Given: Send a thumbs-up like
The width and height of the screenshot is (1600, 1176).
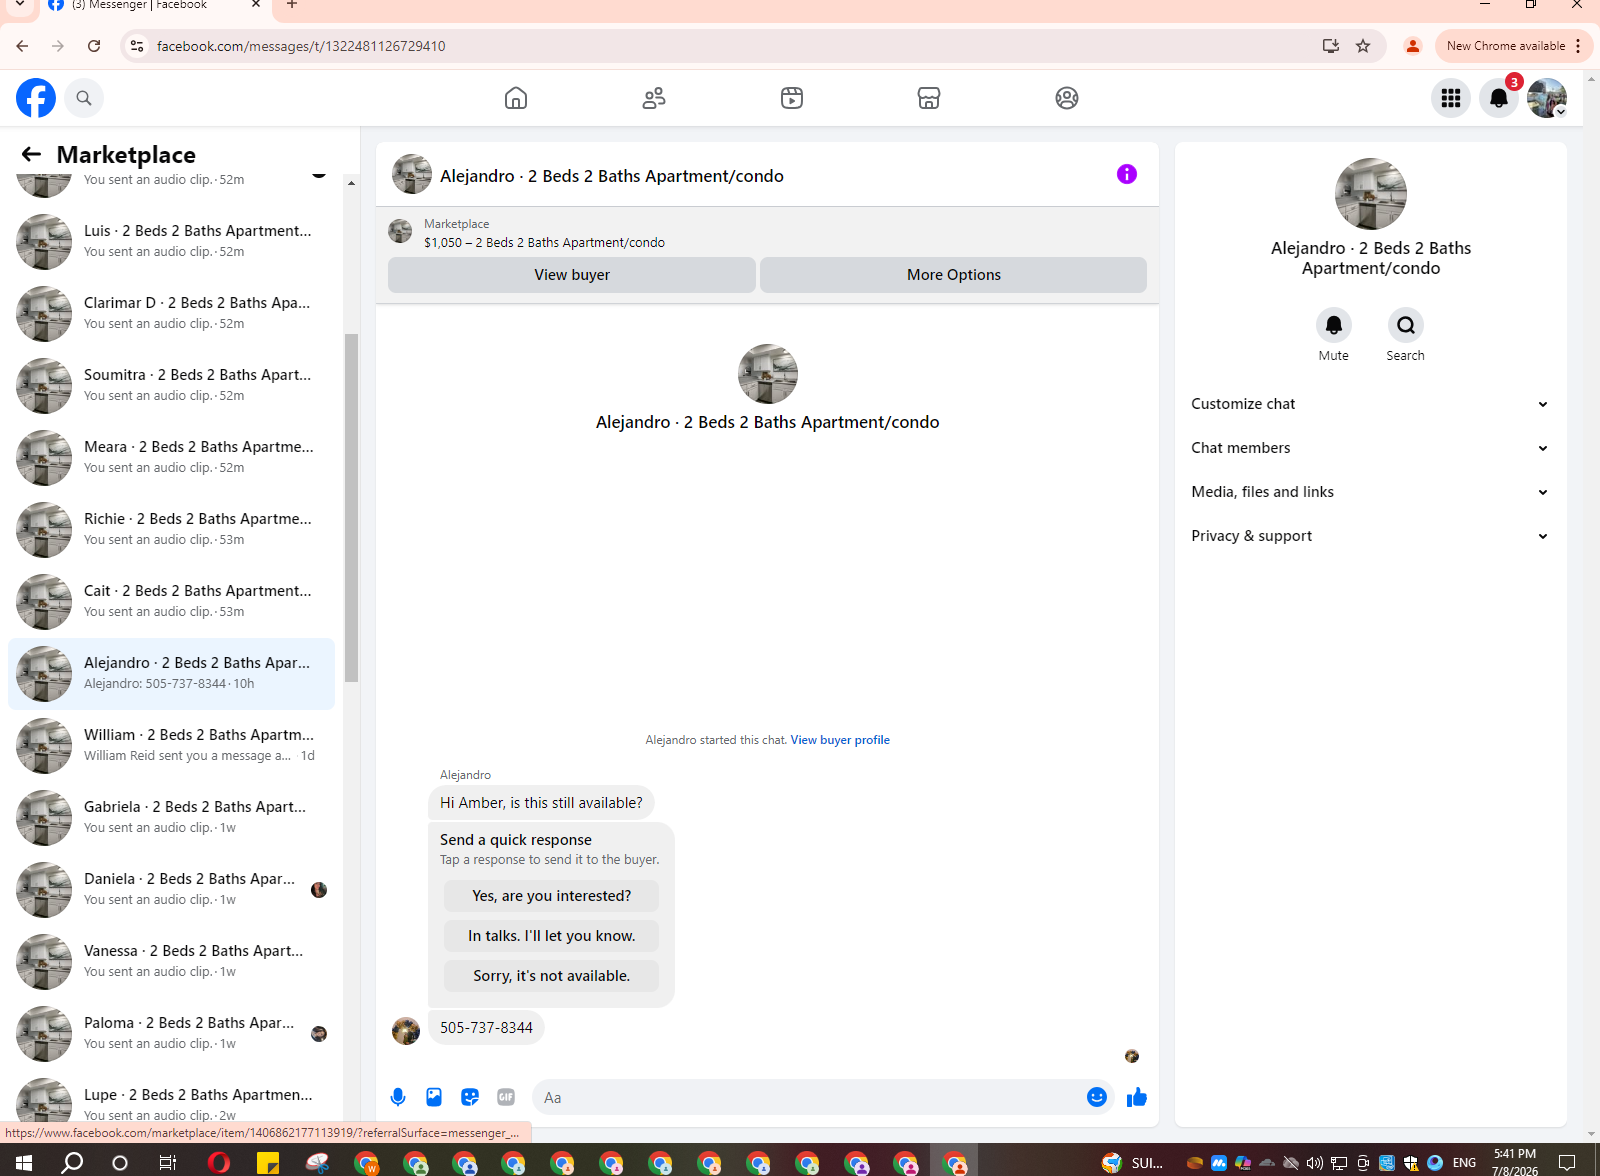Looking at the screenshot, I should click(x=1137, y=1097).
